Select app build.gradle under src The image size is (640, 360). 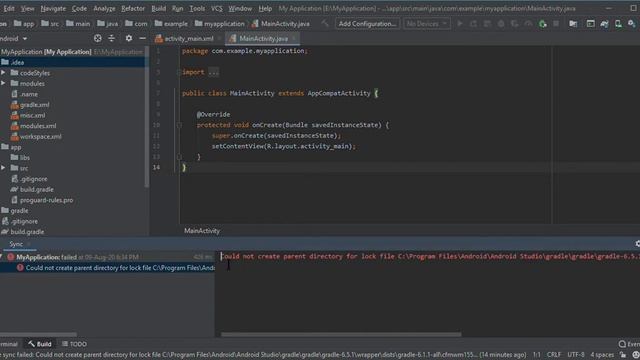[x=32, y=189]
